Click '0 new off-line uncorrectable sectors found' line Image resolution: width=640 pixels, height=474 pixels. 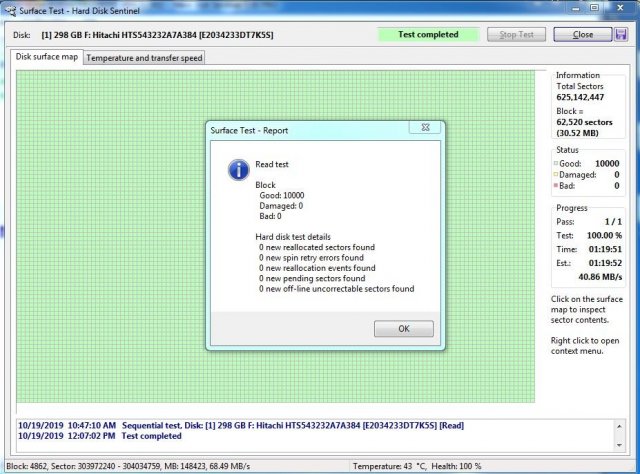pos(336,289)
